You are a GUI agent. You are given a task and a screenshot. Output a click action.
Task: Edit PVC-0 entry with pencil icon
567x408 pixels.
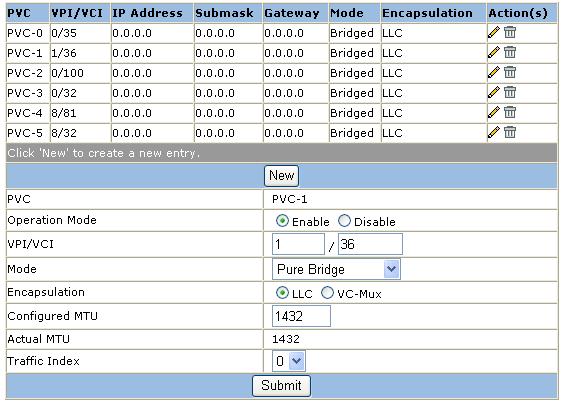[x=493, y=33]
